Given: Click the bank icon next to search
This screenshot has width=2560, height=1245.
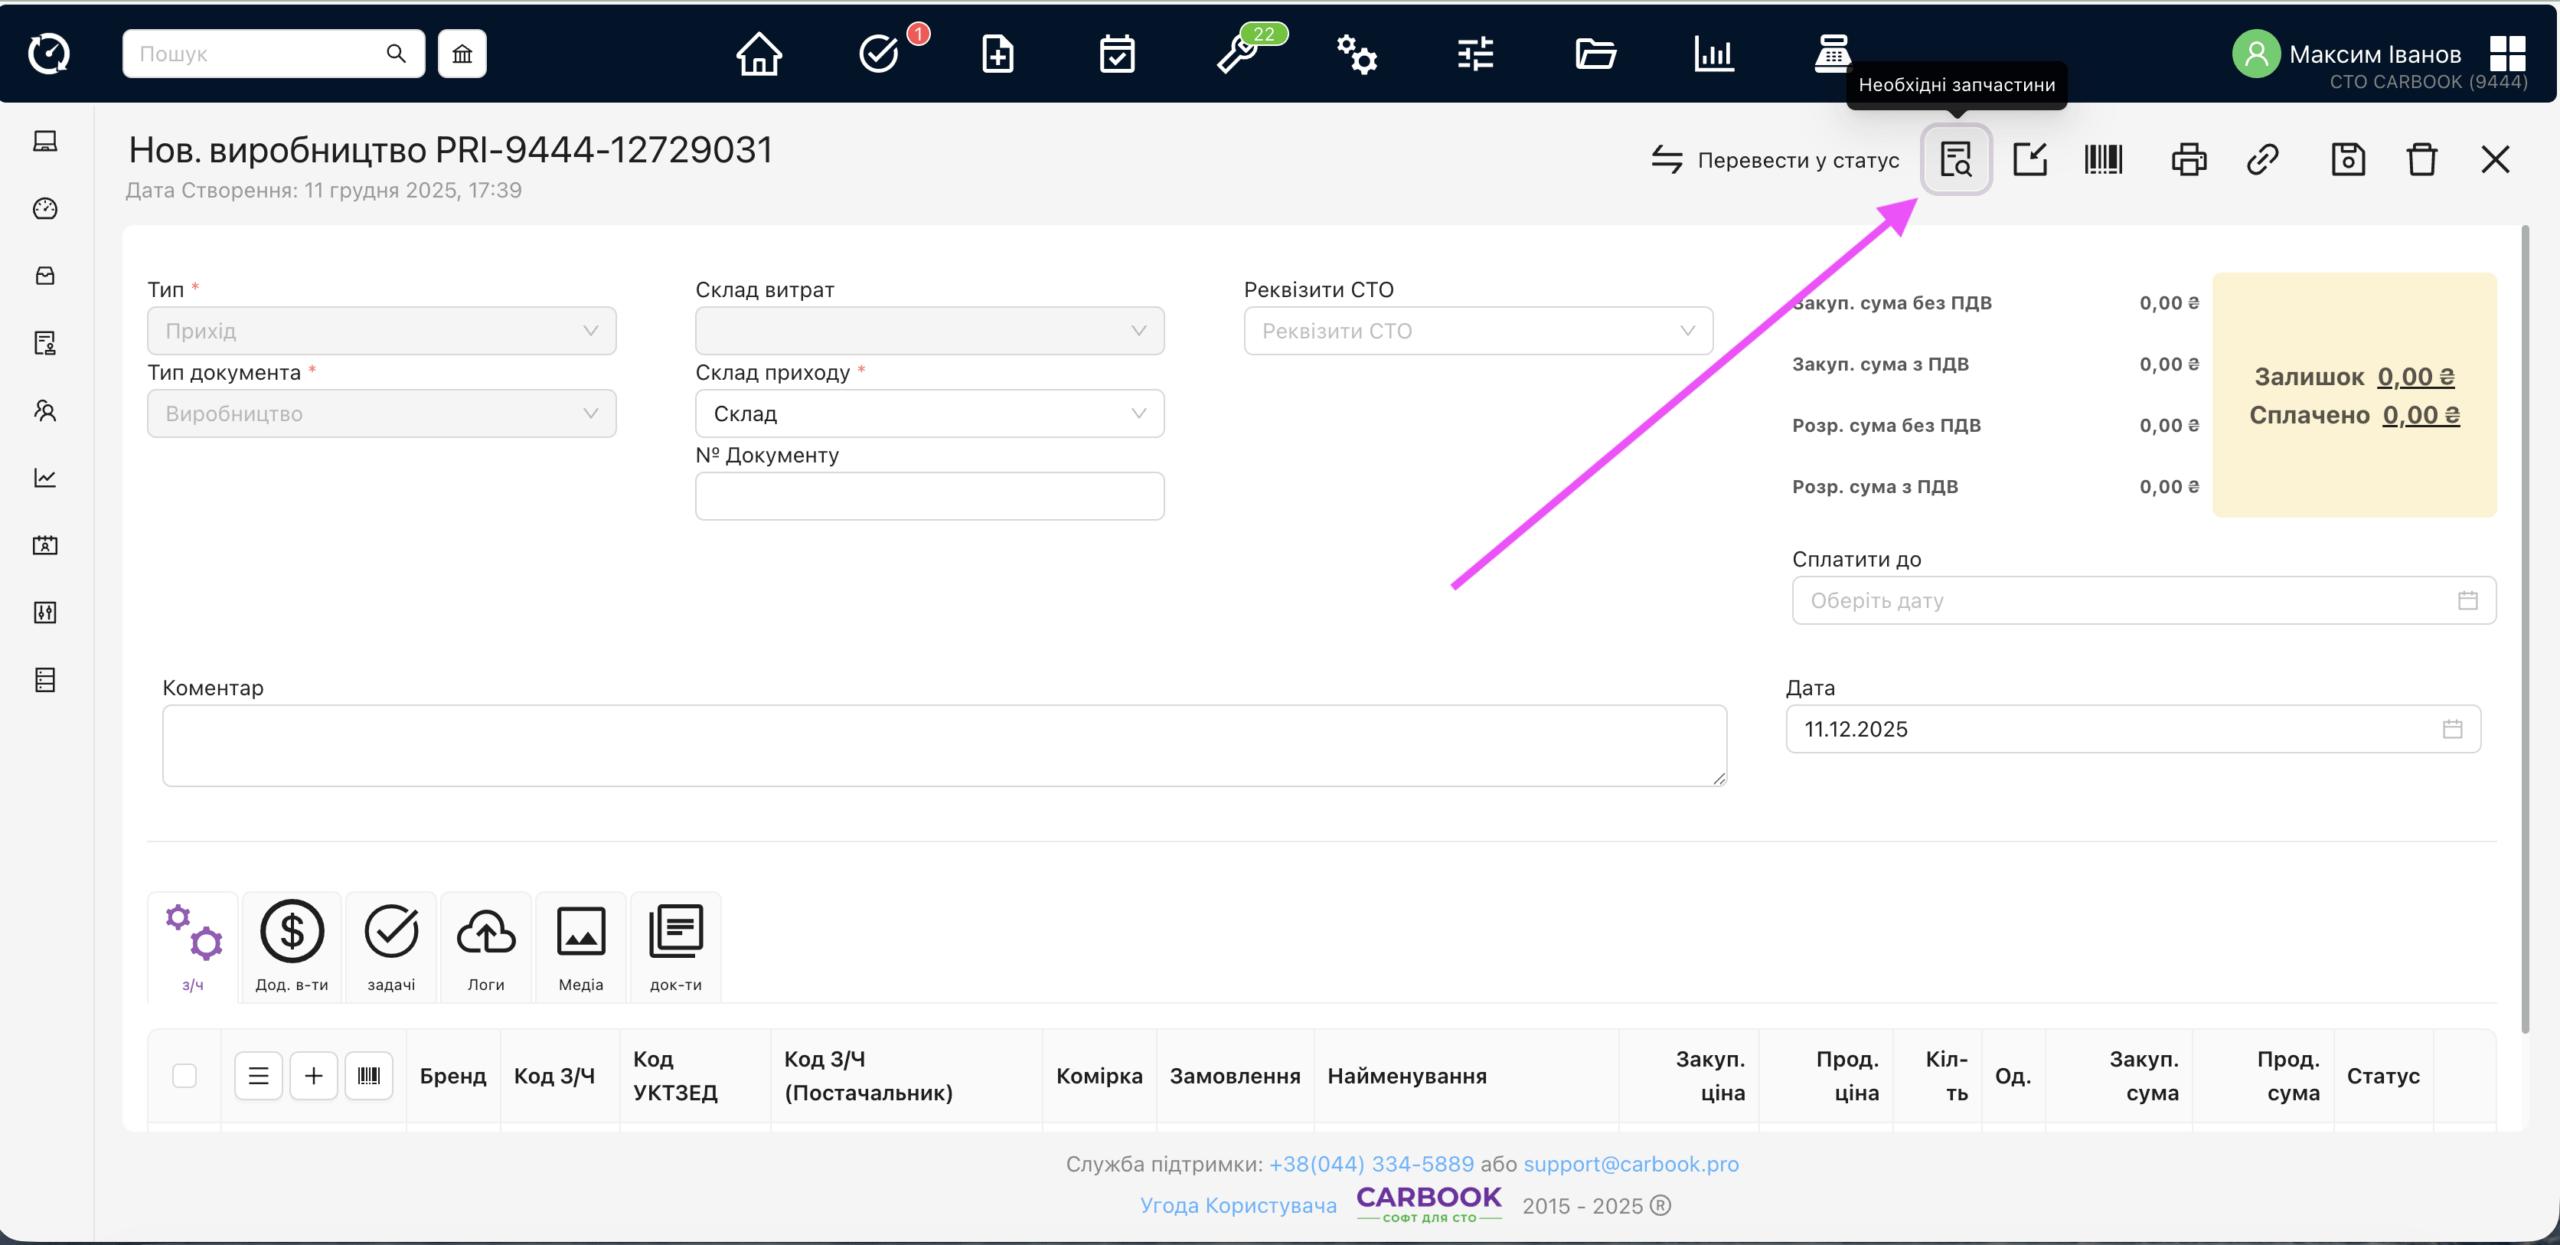Looking at the screenshot, I should tap(462, 54).
